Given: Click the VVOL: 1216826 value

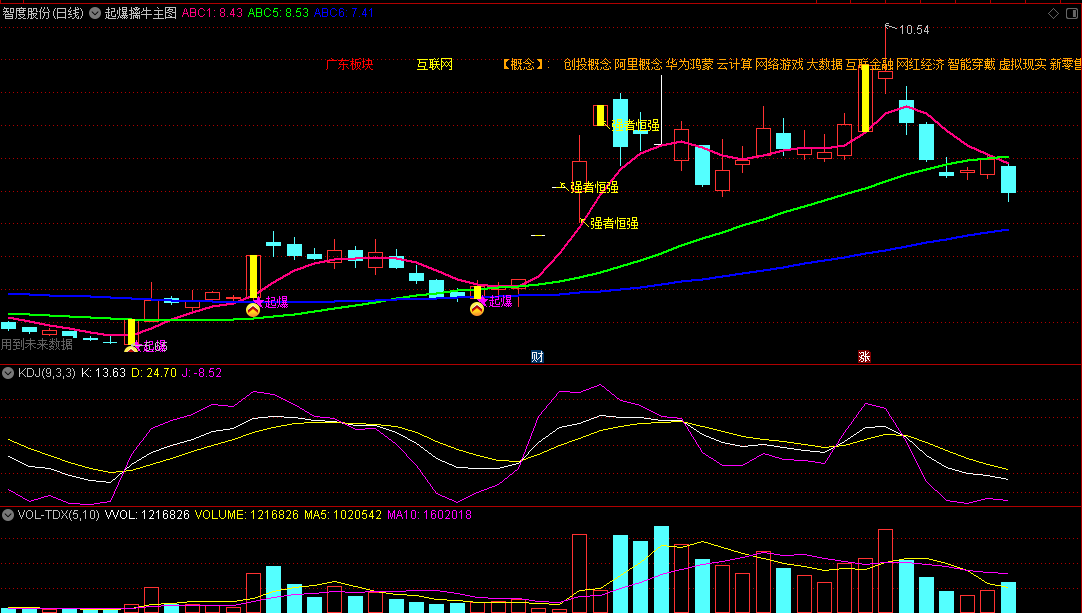Looking at the screenshot, I should point(147,515).
